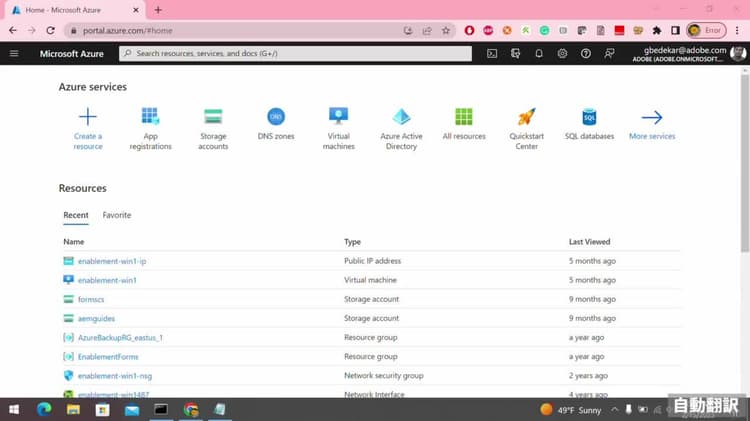Click the Chrome profile Error button
The width and height of the screenshot is (750, 421).
(x=706, y=31)
